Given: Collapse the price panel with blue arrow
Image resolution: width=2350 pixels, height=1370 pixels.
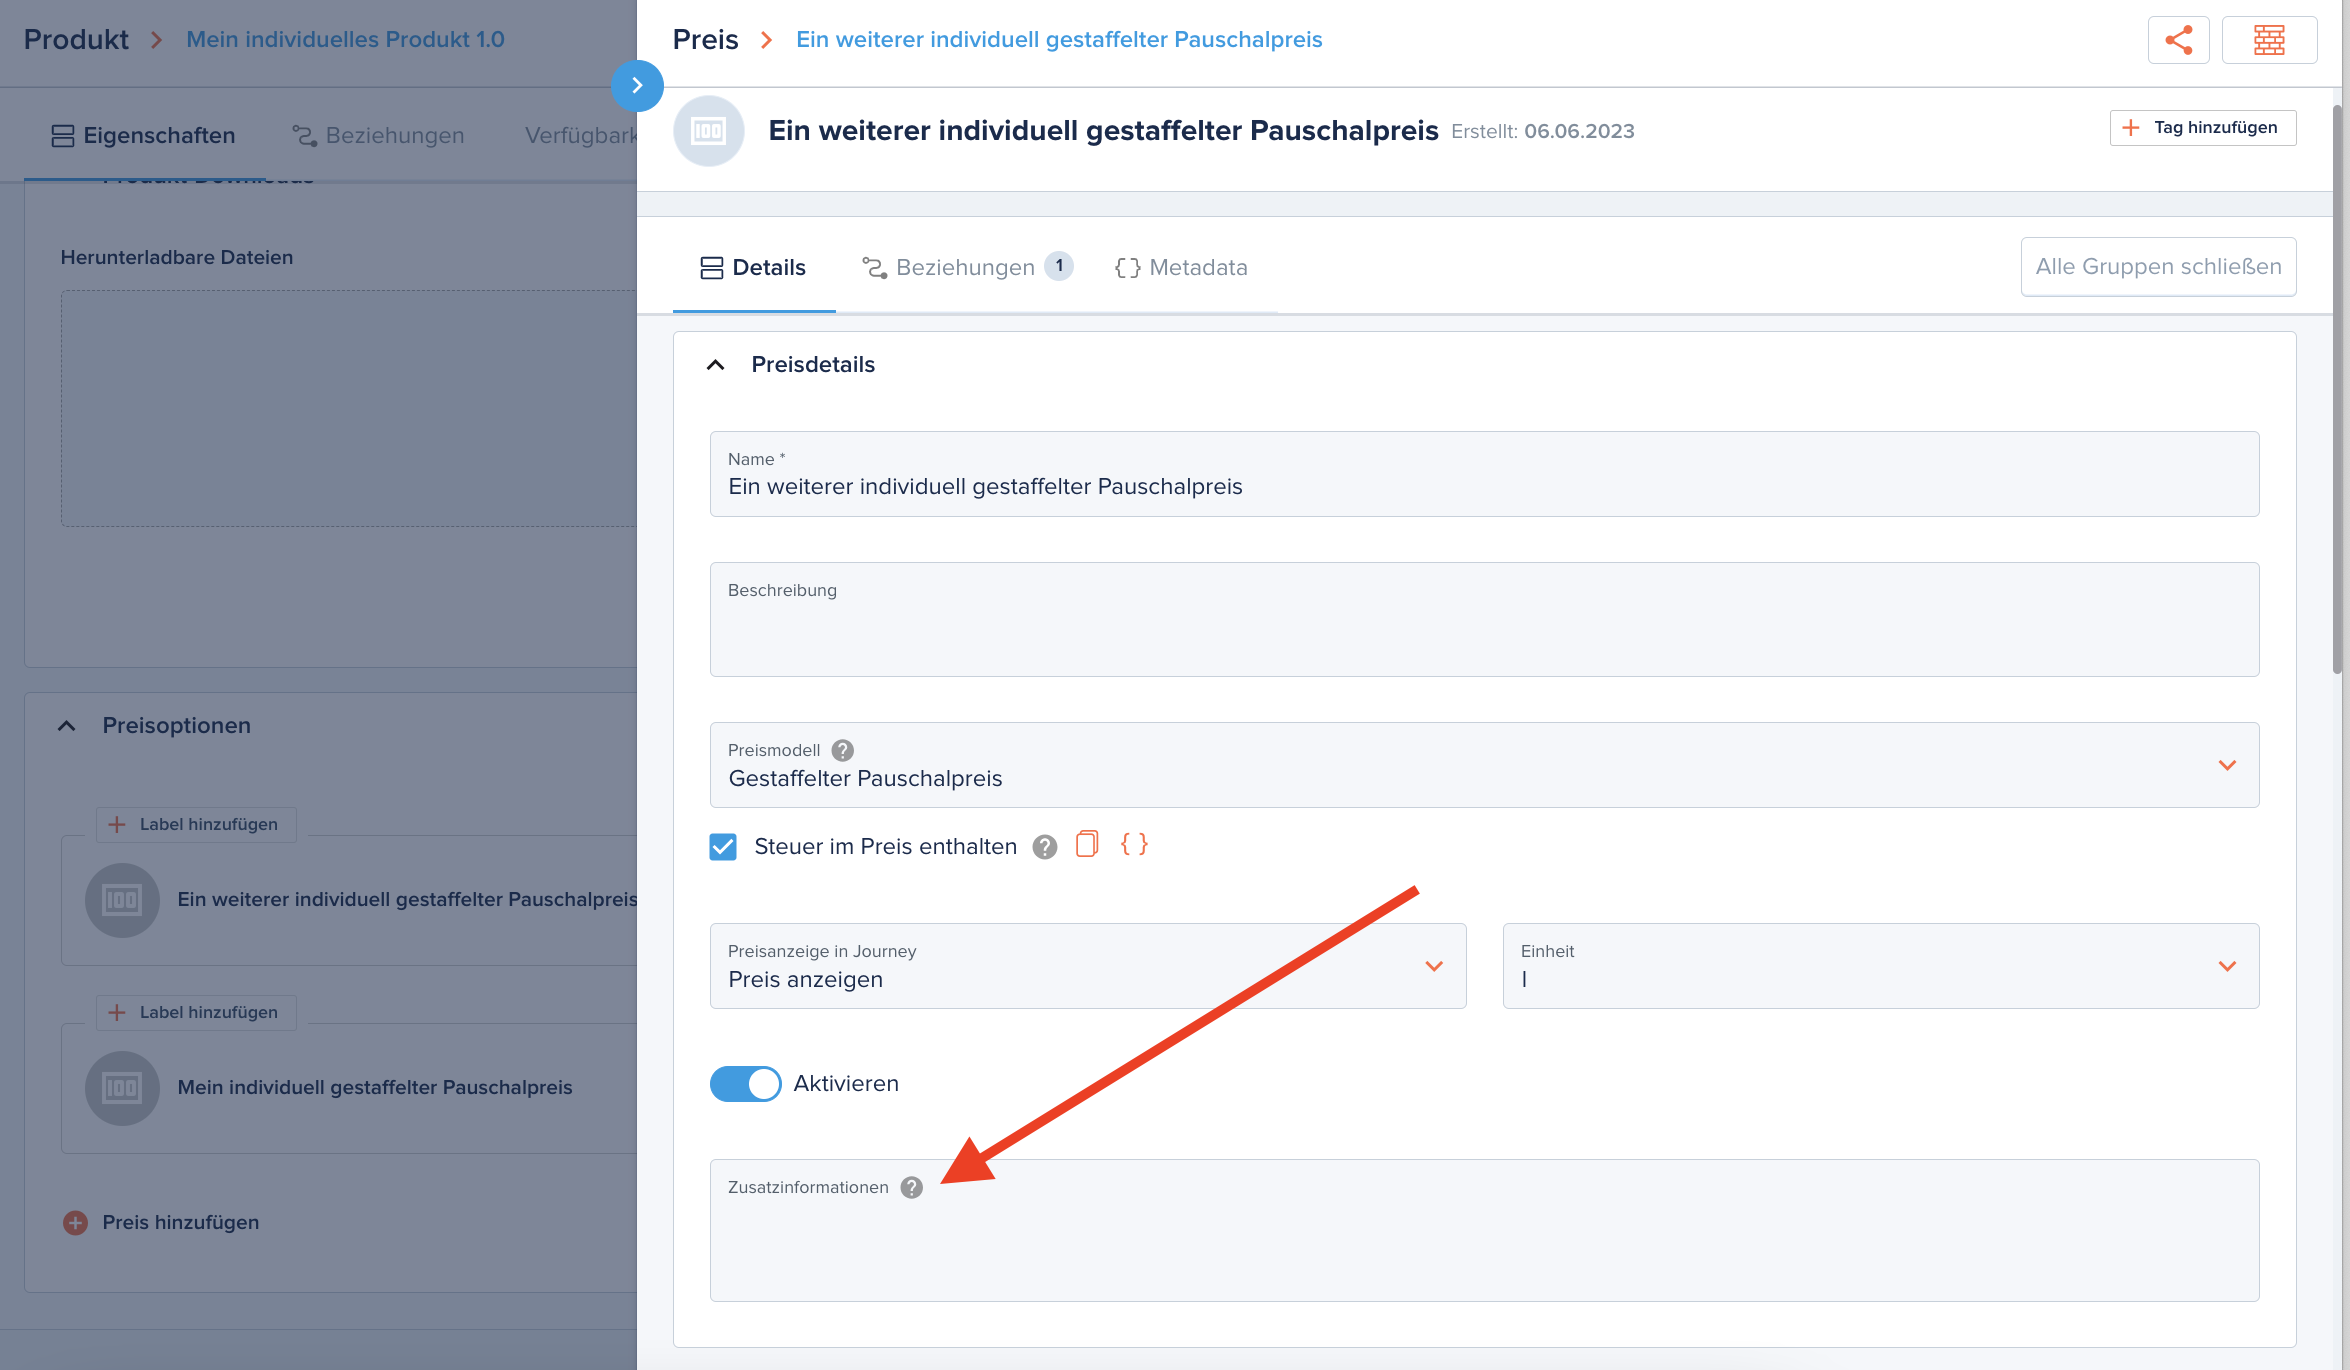Looking at the screenshot, I should (x=637, y=86).
